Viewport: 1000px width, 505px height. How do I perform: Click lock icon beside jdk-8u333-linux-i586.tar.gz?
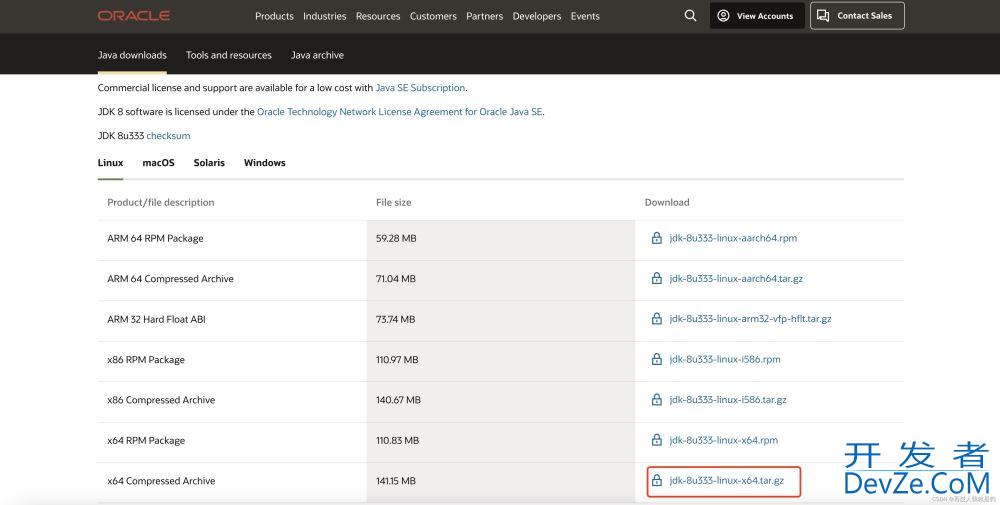coord(656,400)
